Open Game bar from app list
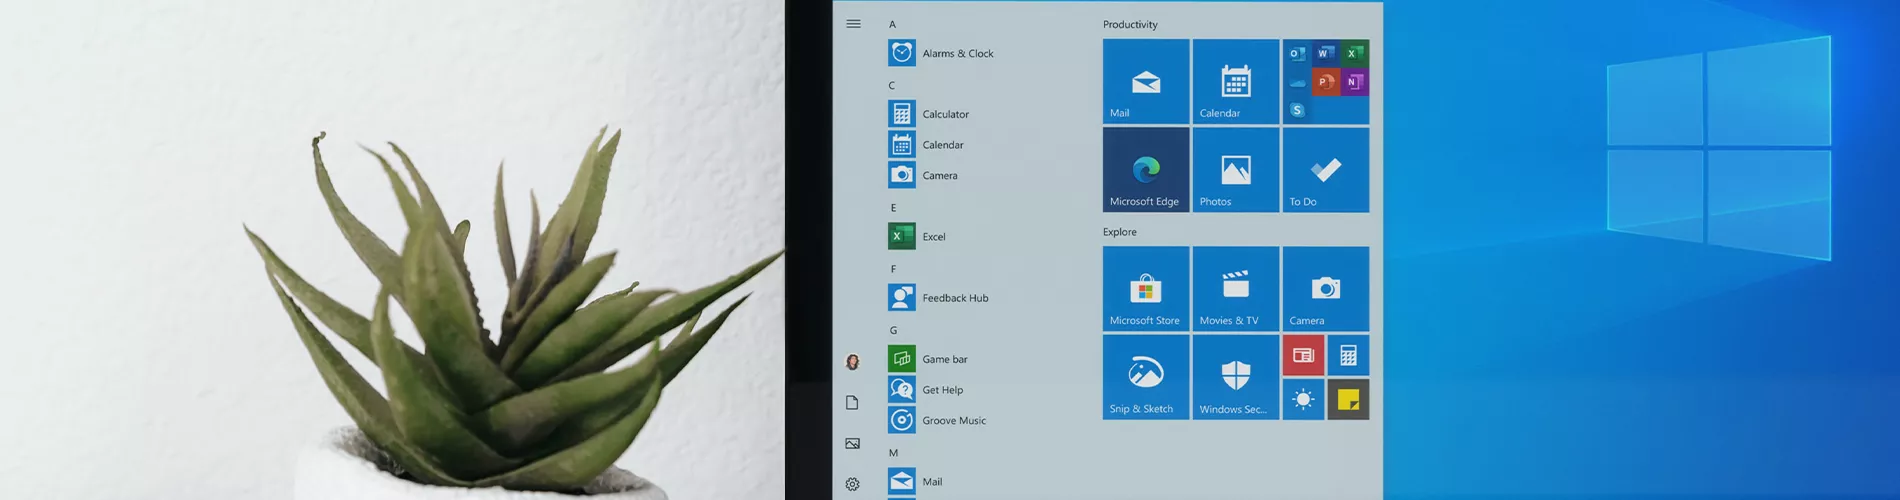 tap(928, 358)
